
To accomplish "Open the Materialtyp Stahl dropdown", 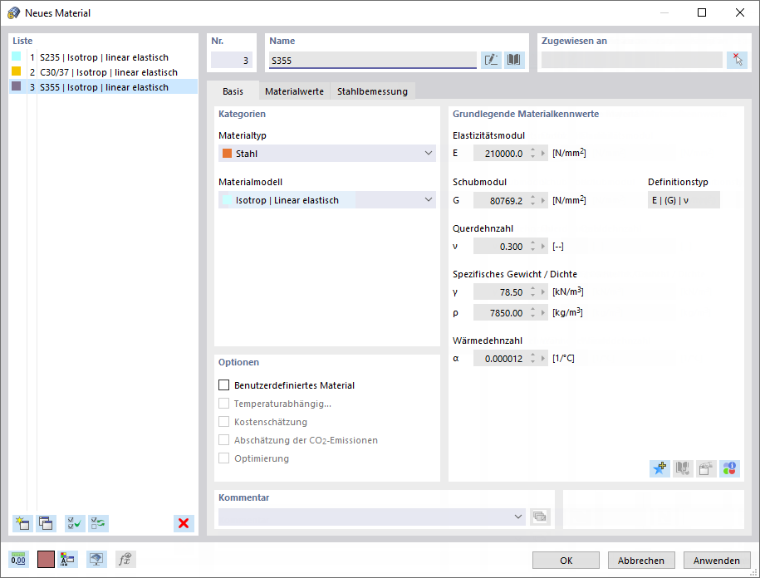I will (x=327, y=154).
